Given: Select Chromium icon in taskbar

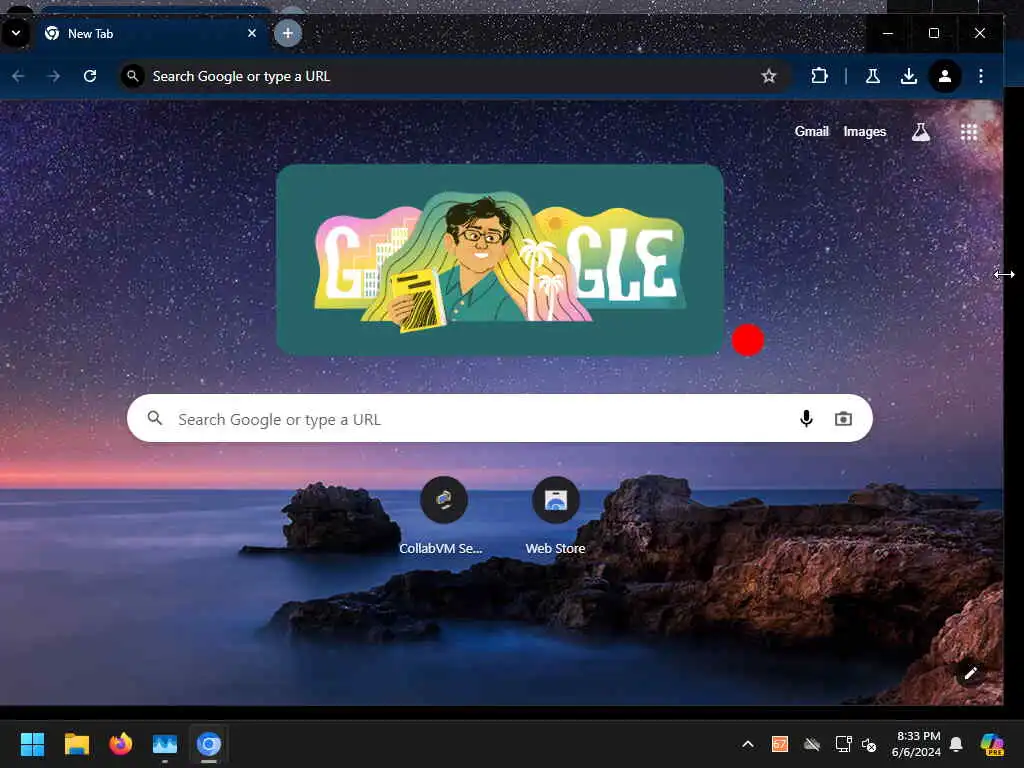Looking at the screenshot, I should [209, 744].
